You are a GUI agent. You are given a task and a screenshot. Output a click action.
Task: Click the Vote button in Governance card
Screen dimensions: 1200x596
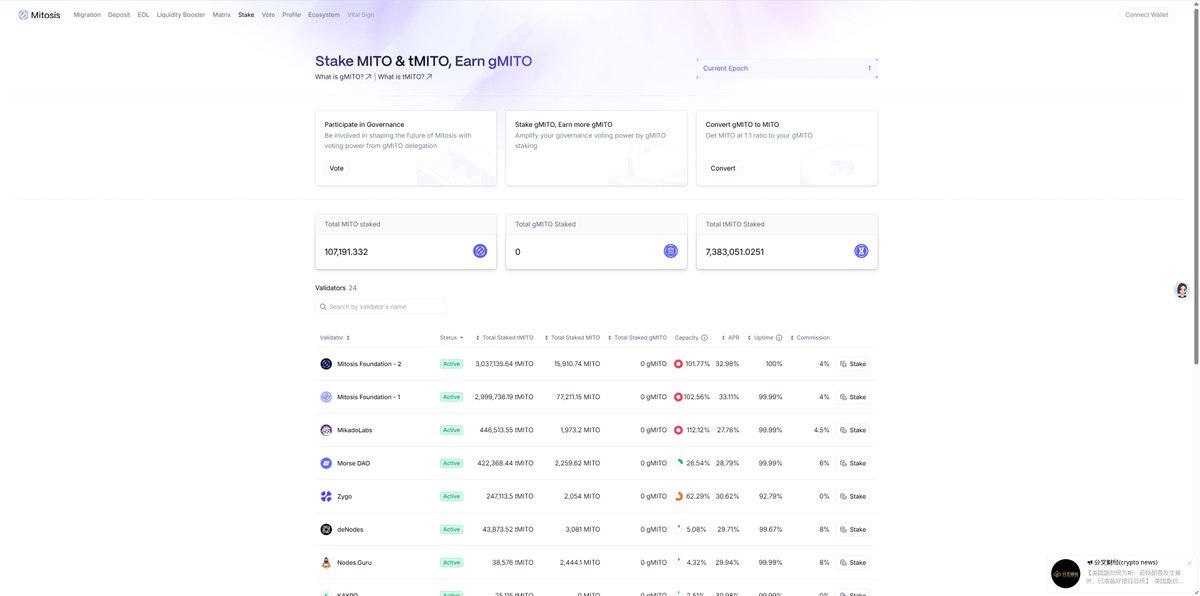coord(337,168)
